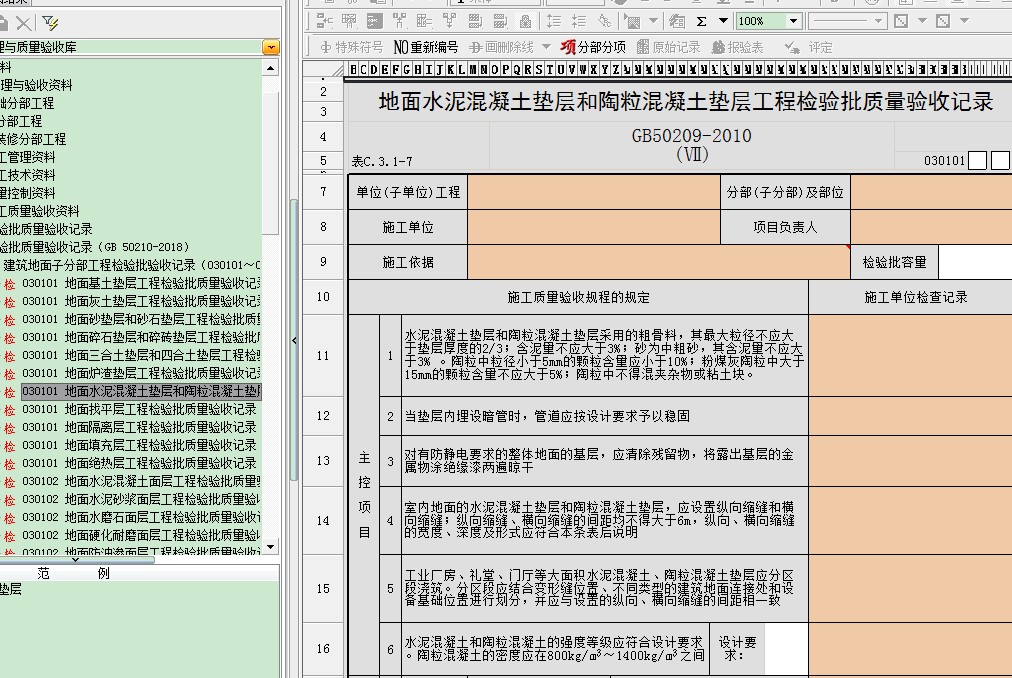Image resolution: width=1012 pixels, height=678 pixels.
Task: Click the Σ sum icon
Action: [701, 21]
